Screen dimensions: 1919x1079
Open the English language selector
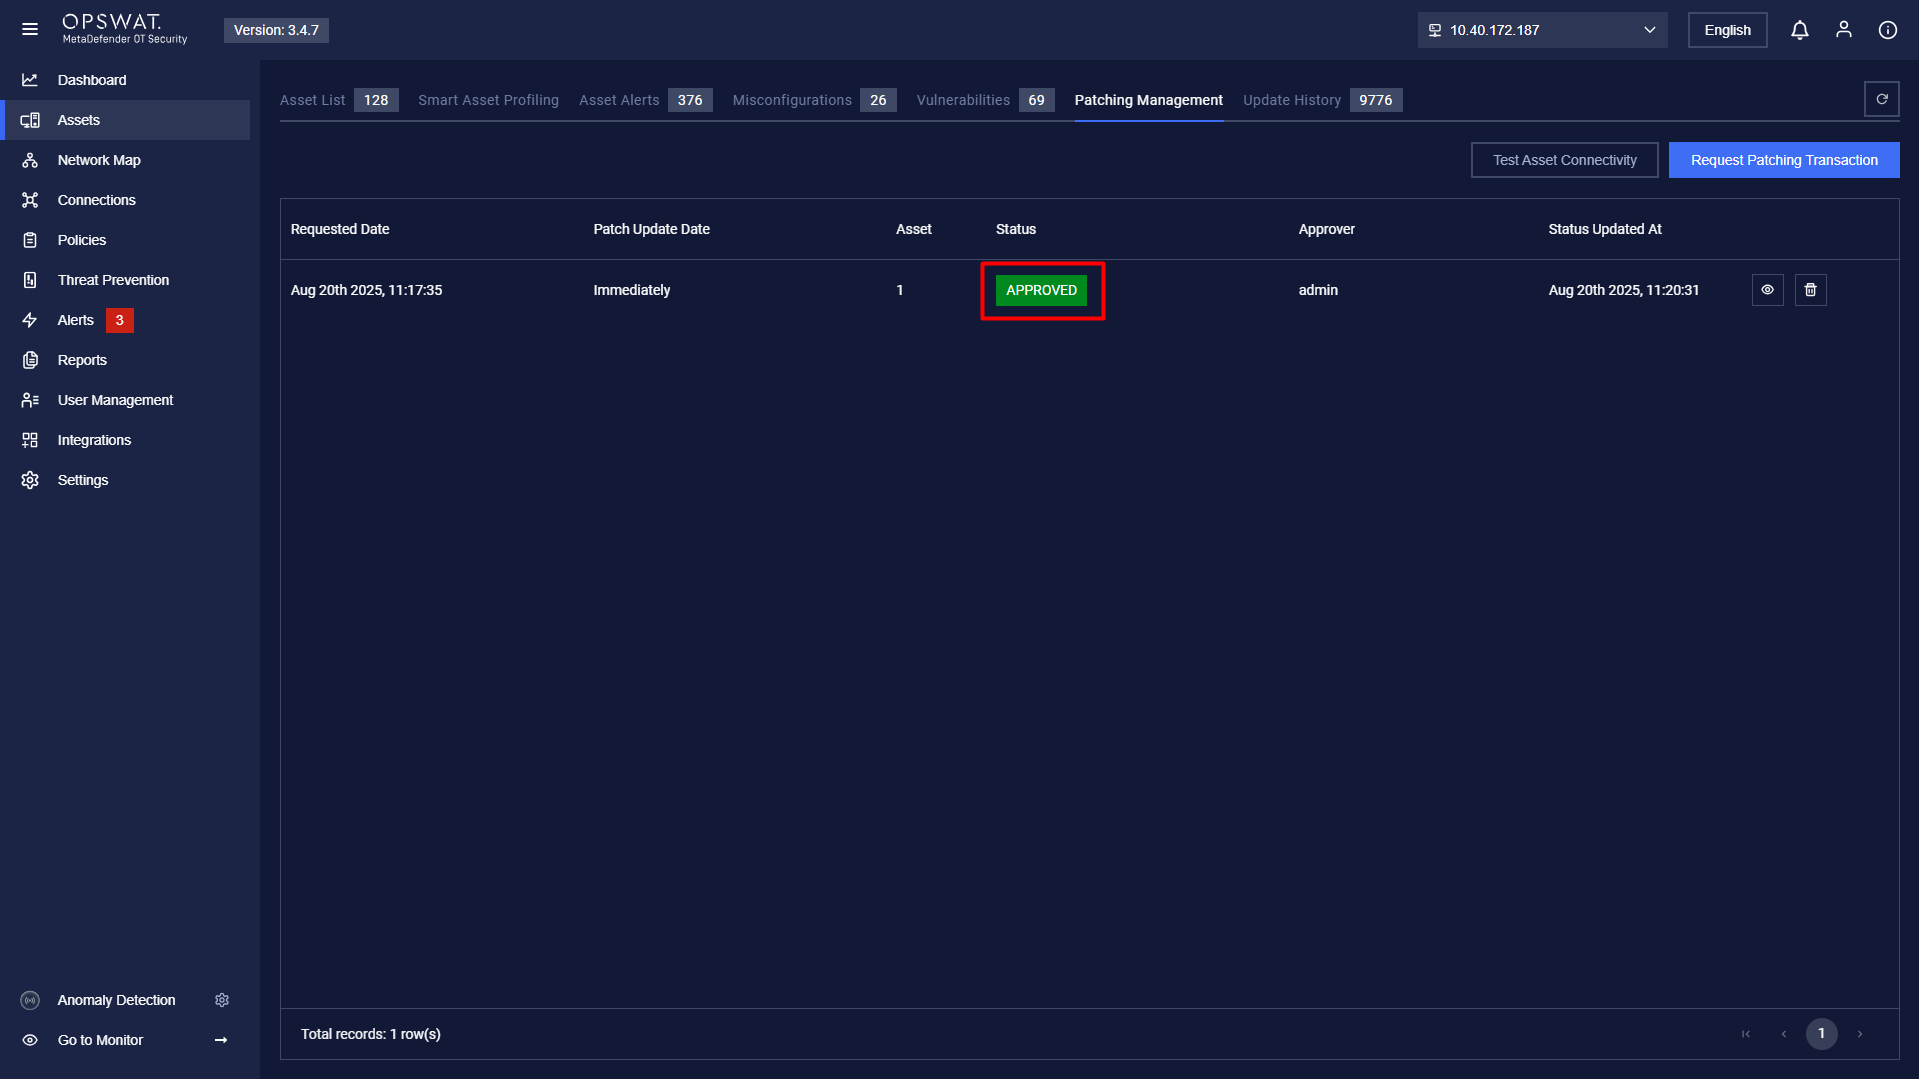point(1727,30)
